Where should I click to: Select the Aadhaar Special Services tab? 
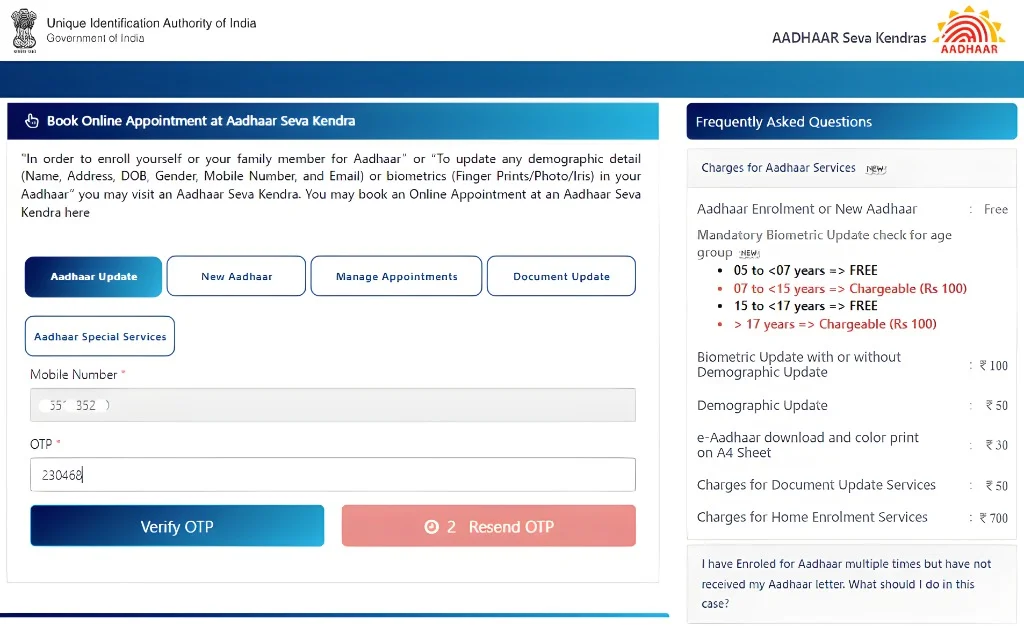click(x=100, y=336)
